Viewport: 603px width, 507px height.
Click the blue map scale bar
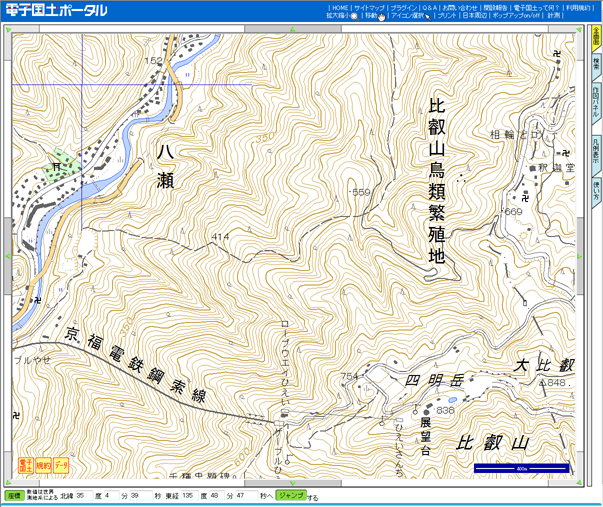tap(521, 467)
